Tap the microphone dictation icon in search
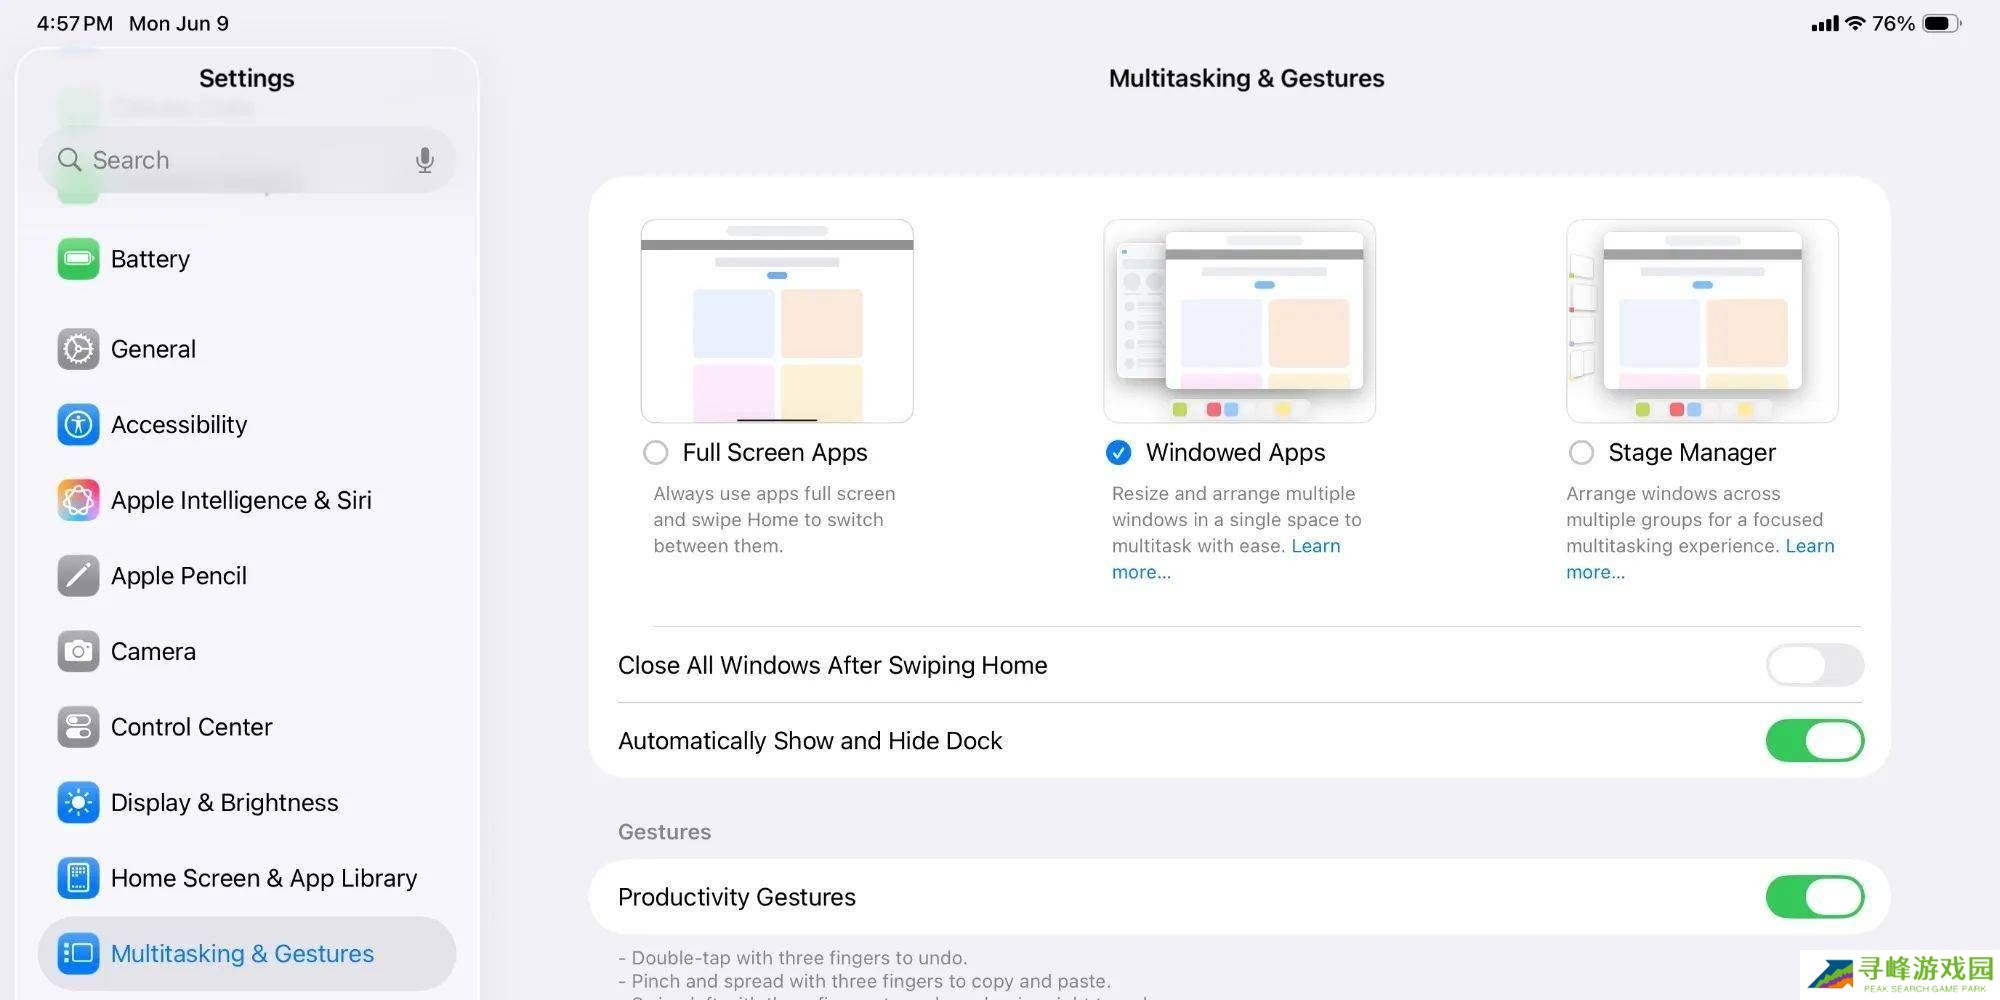This screenshot has height=1000, width=2000. (425, 160)
